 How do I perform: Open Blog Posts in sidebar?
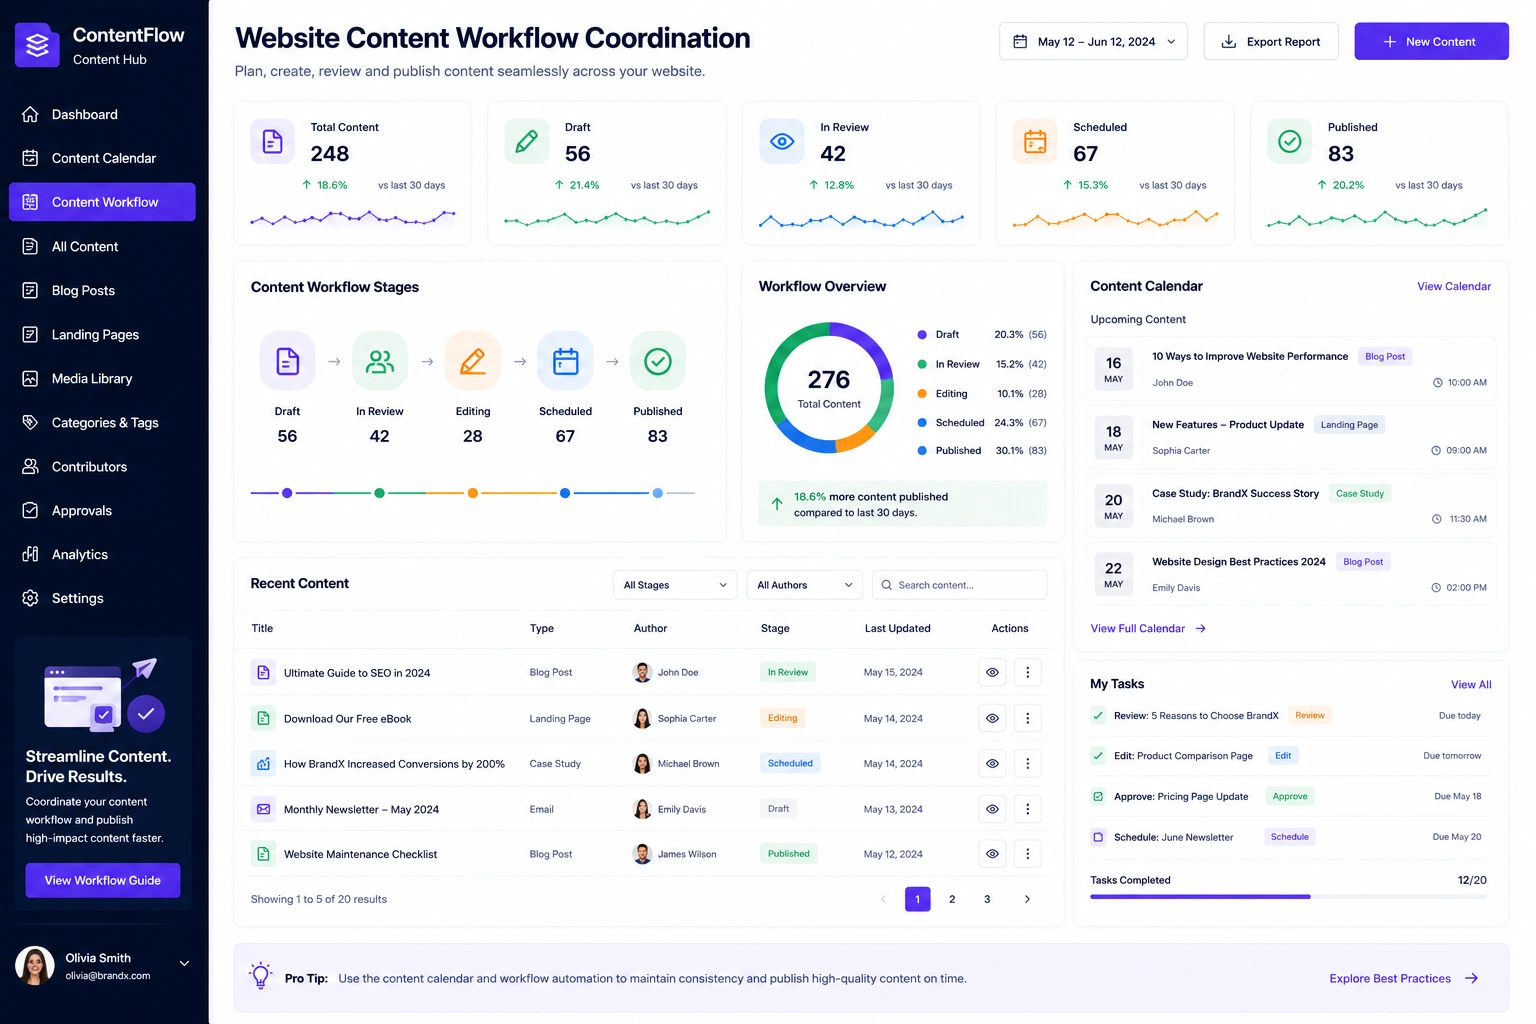(x=102, y=290)
